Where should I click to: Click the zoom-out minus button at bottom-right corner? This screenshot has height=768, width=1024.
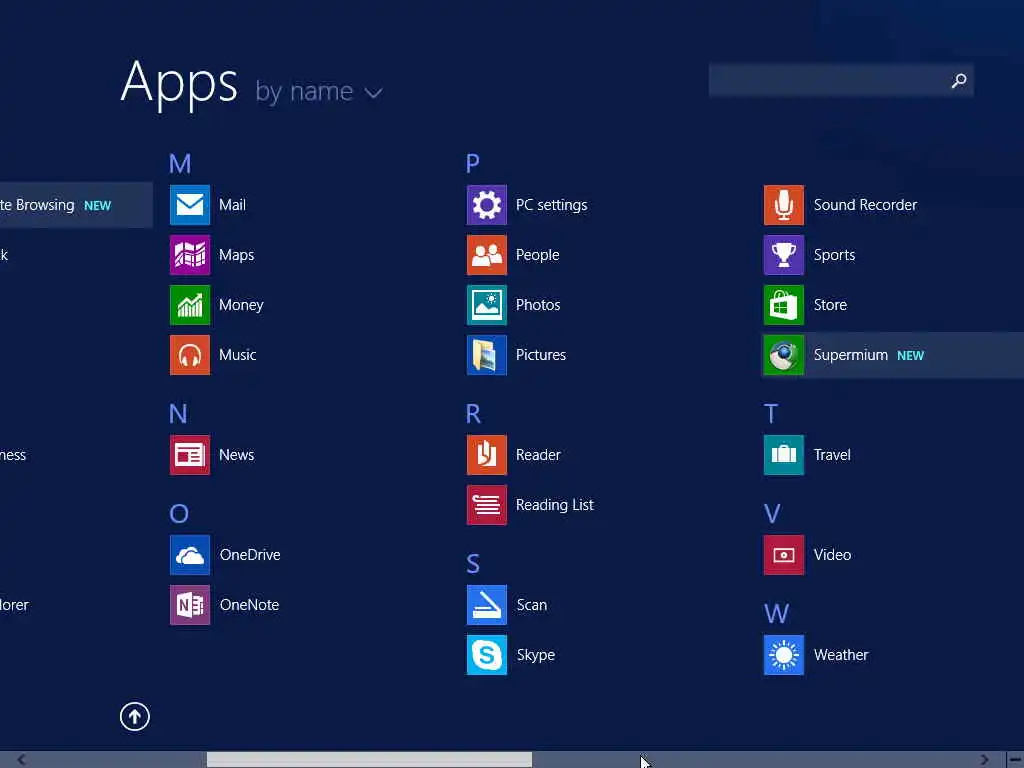(x=1016, y=760)
